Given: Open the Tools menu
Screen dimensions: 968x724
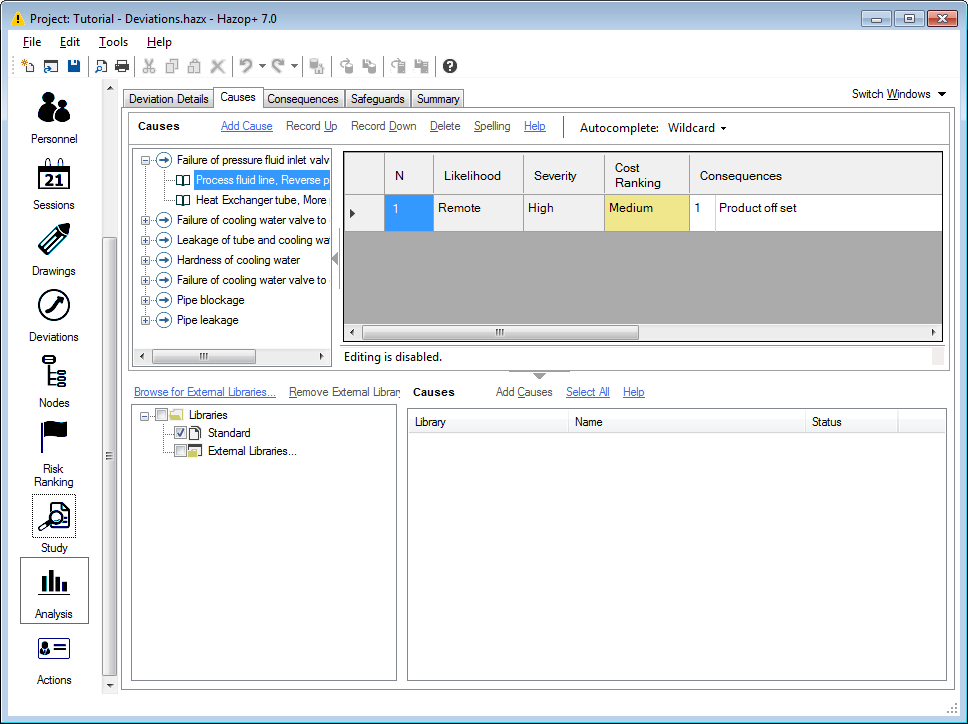Looking at the screenshot, I should (x=113, y=42).
